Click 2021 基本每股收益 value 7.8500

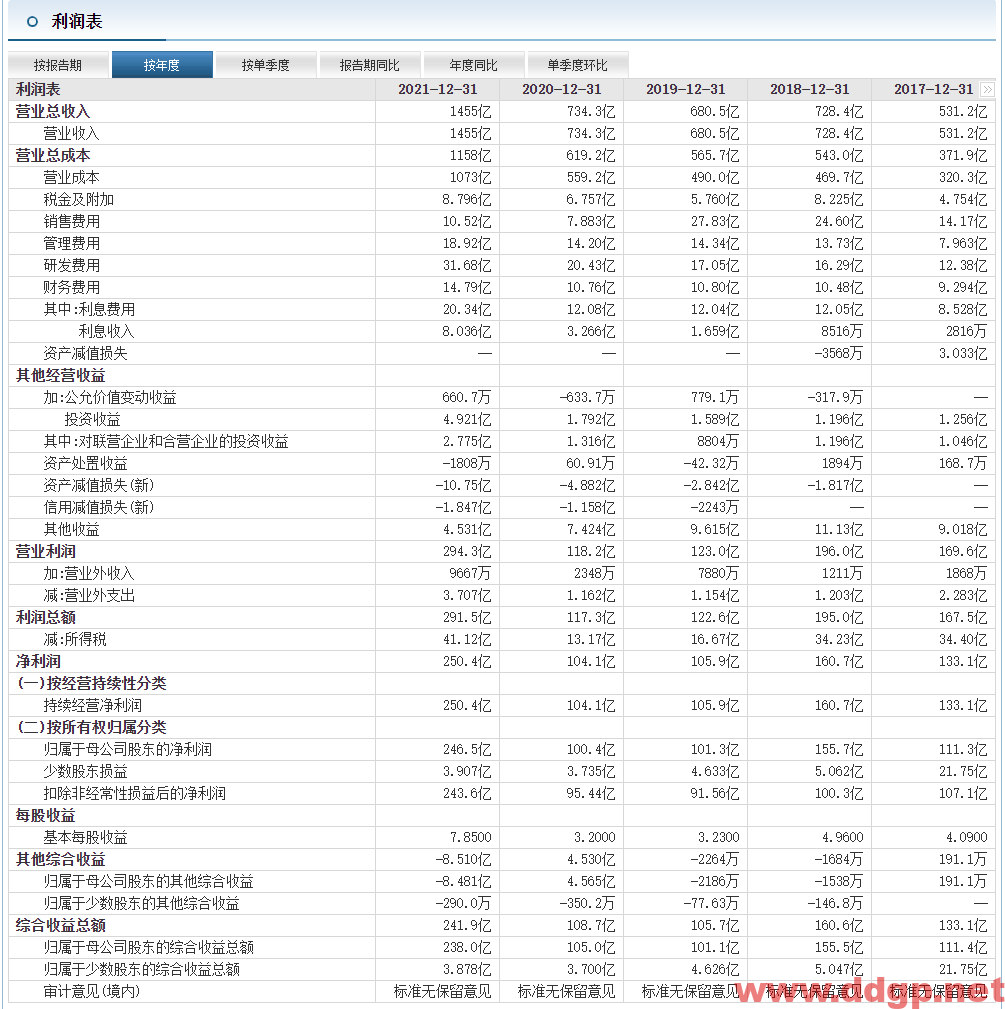[470, 837]
